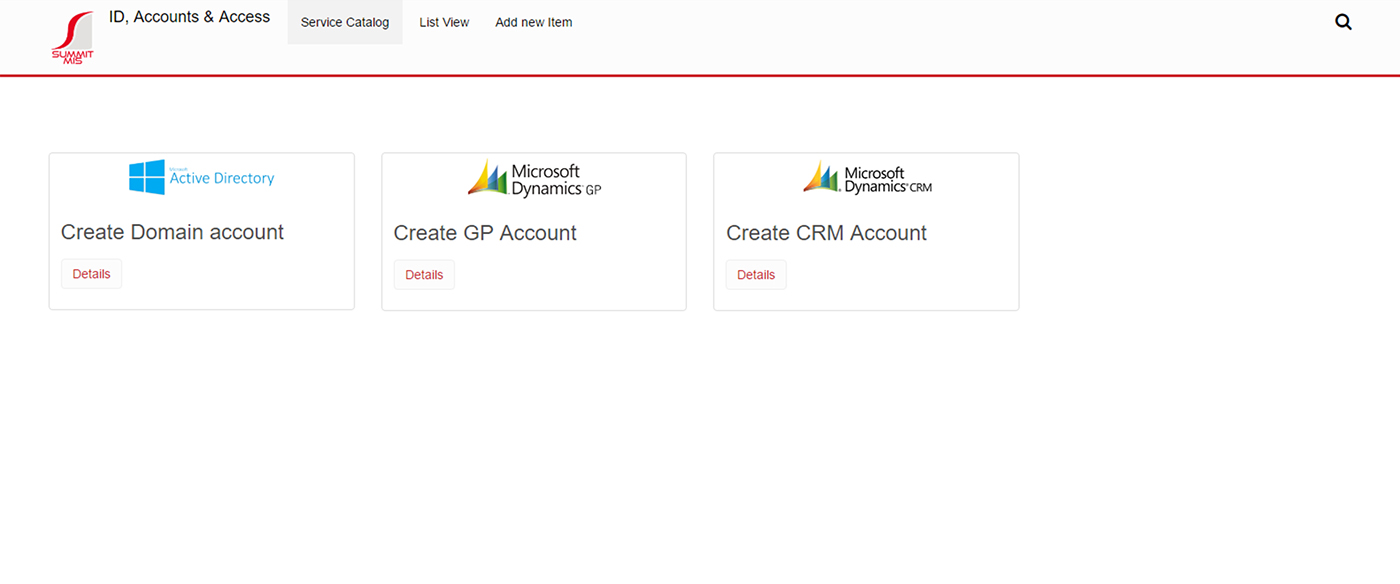Click the Create CRM Account heading
Viewport: 1400px width, 584px height.
pos(826,233)
